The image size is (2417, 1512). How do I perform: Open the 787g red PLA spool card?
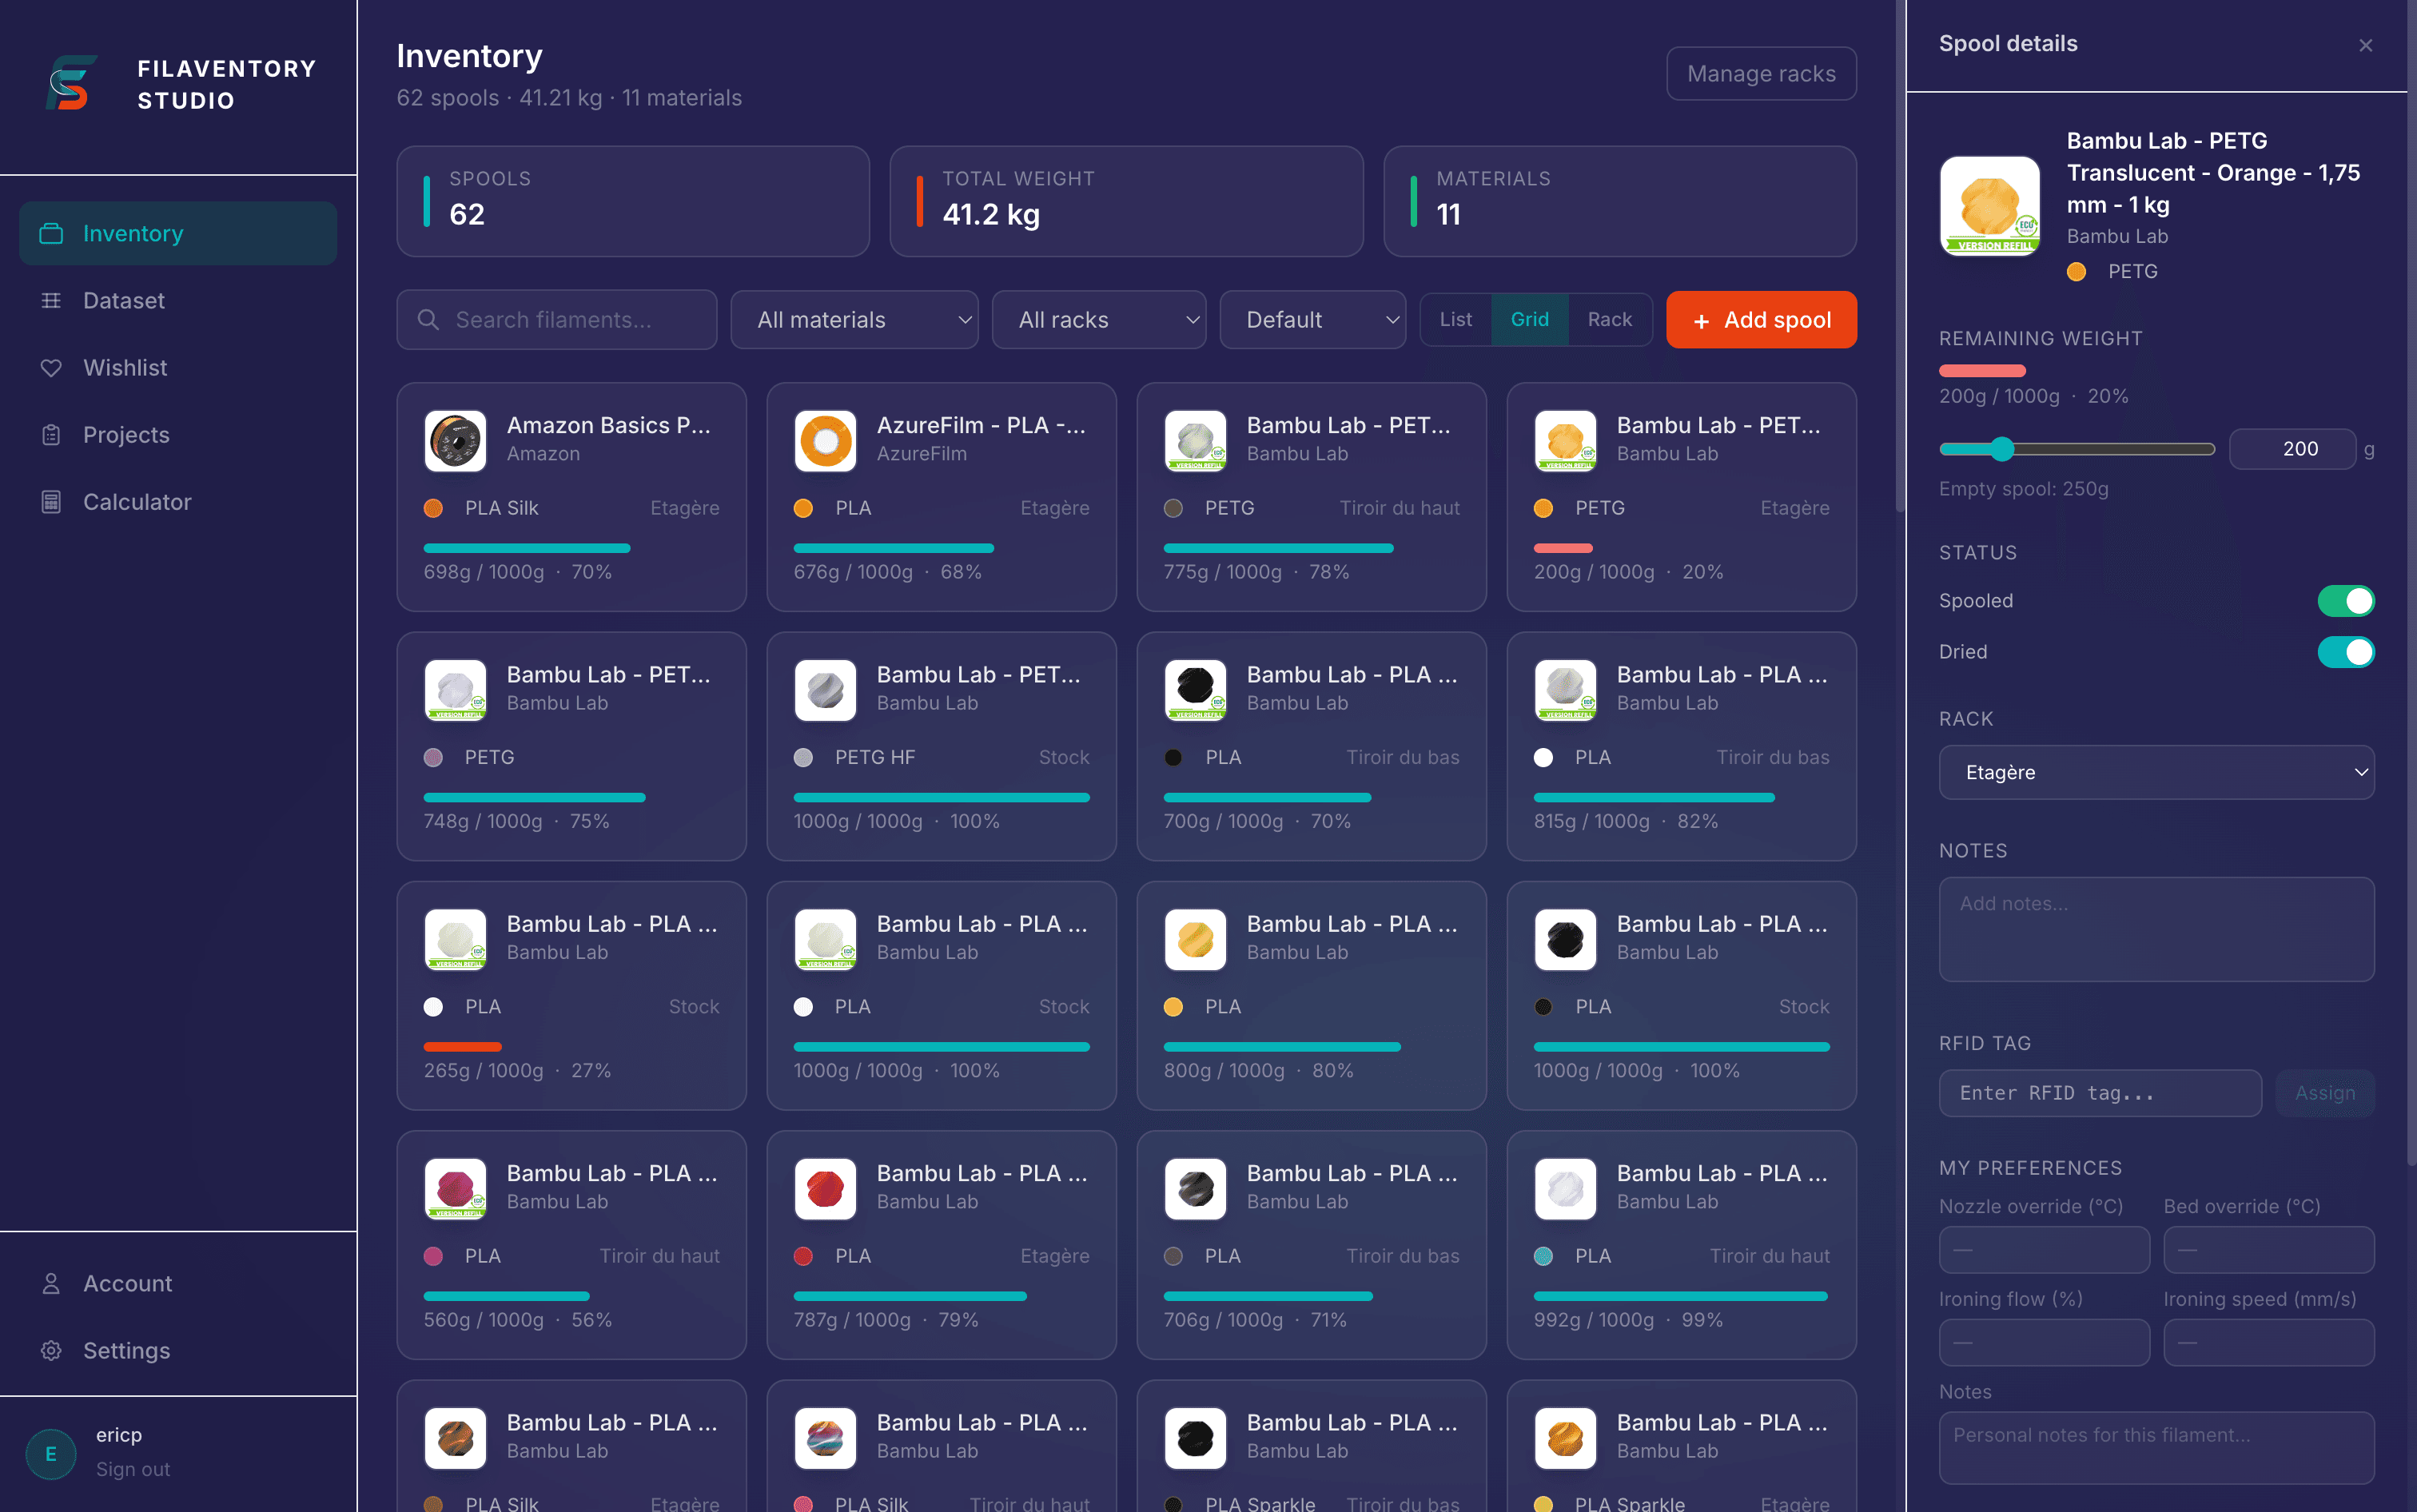941,1244
